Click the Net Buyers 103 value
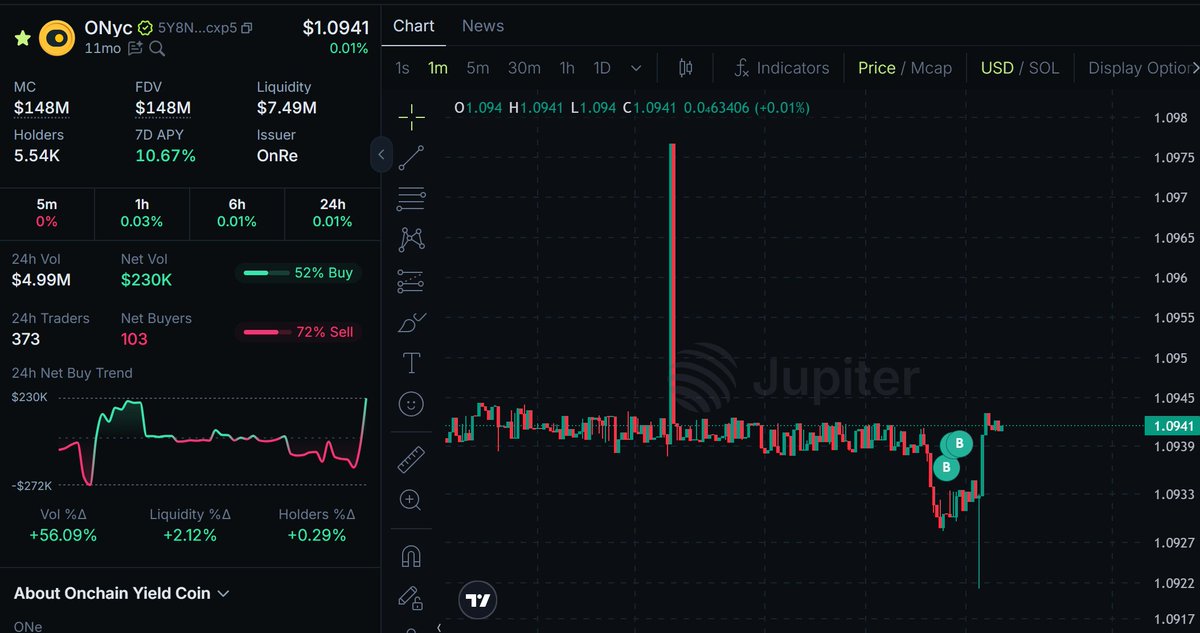The image size is (1200, 633). (134, 339)
